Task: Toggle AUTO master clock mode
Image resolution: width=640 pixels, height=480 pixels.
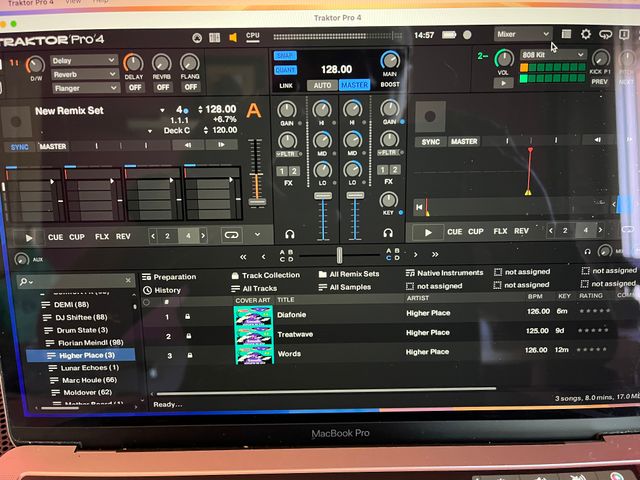Action: [x=322, y=85]
